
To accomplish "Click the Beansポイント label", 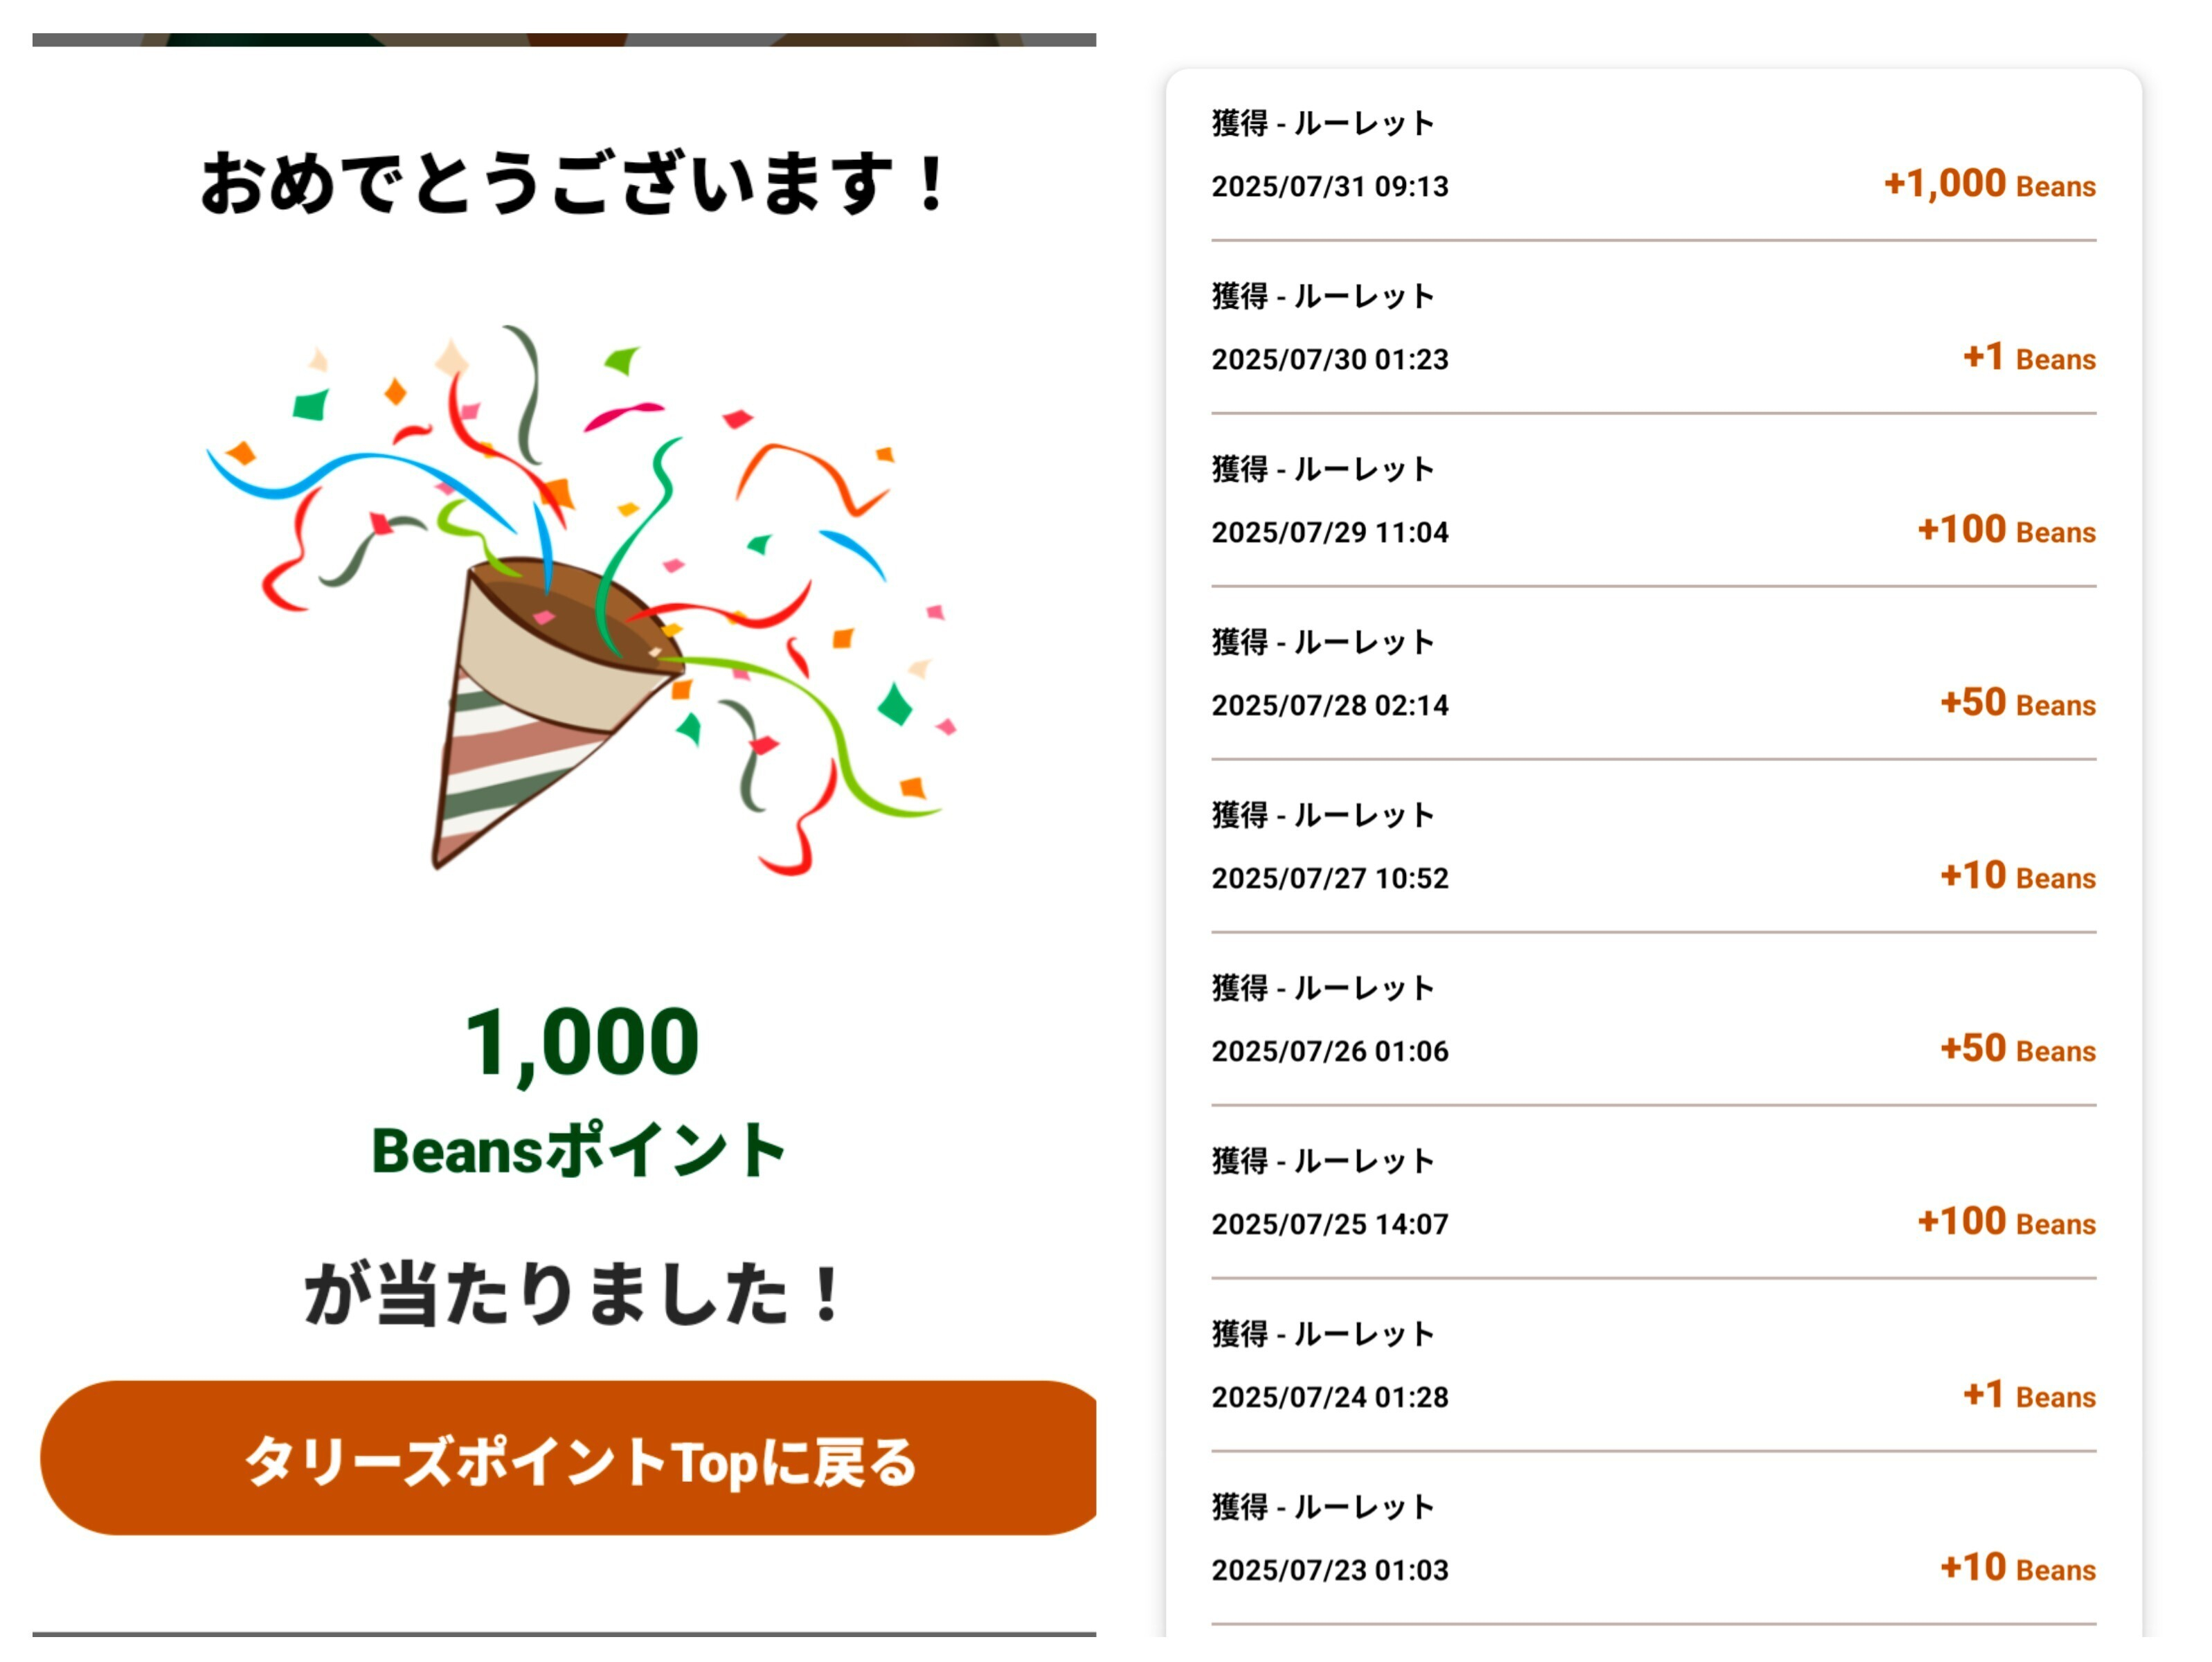I will pyautogui.click(x=578, y=1150).
